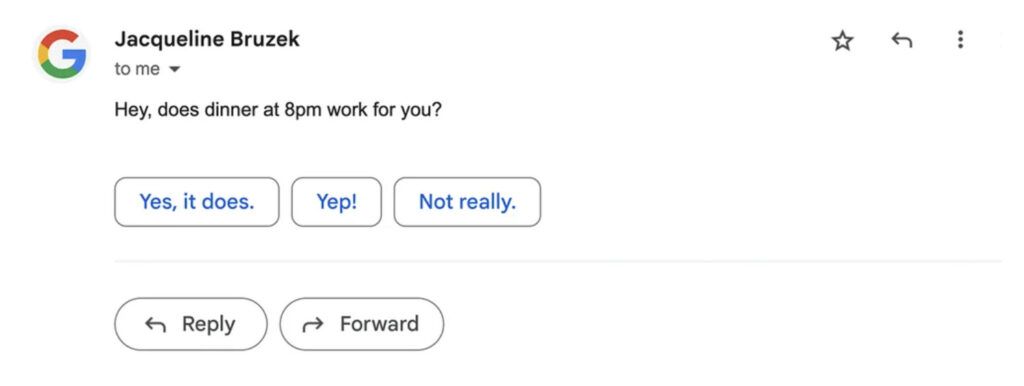The width and height of the screenshot is (1024, 386).
Task: Open the three-dot More options menu
Action: tap(960, 40)
